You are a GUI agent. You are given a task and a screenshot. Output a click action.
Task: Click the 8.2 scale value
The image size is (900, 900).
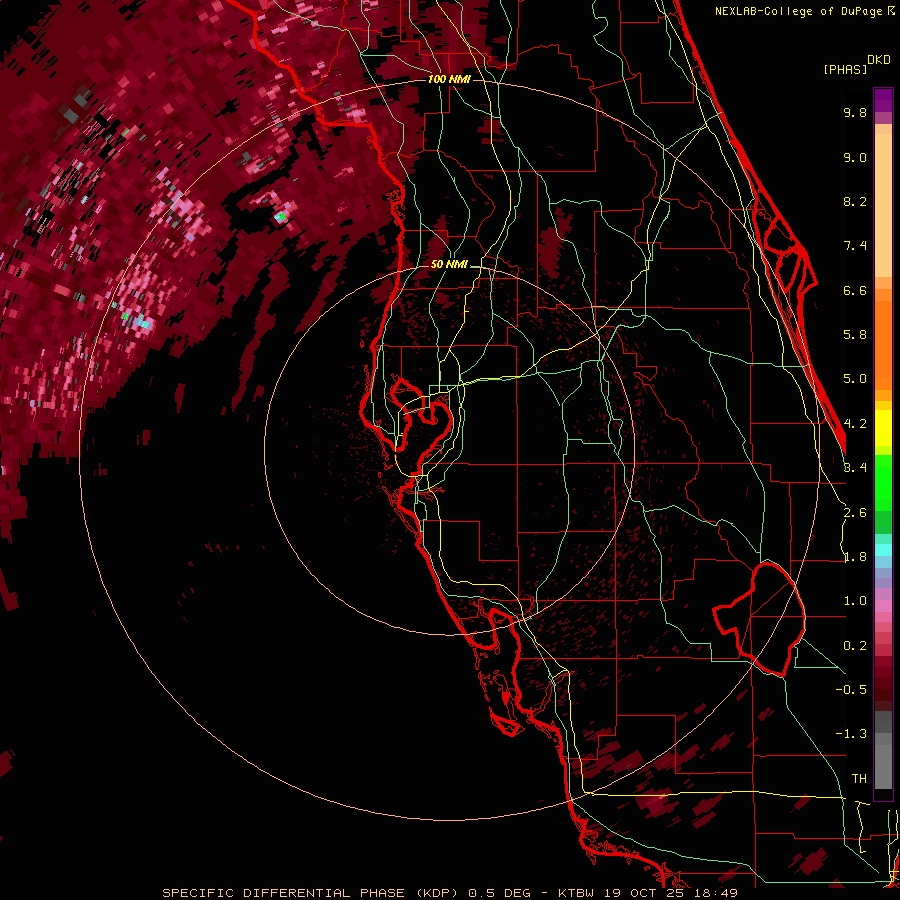(855, 201)
